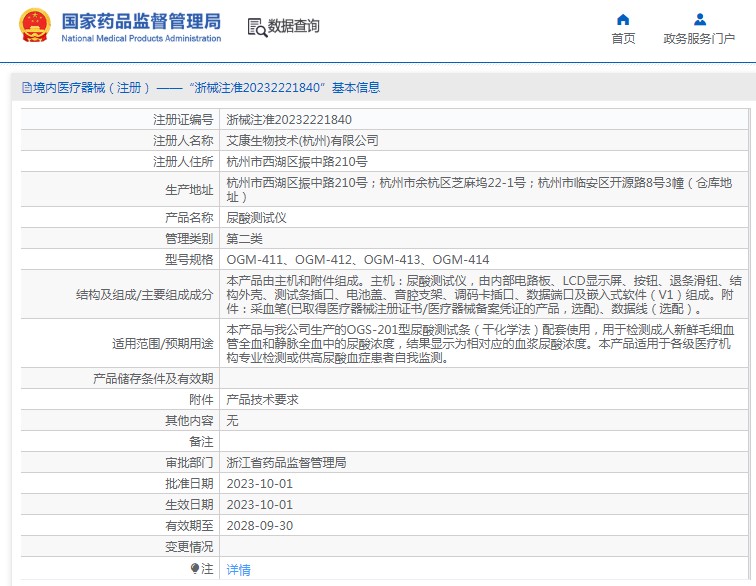Click the 结构及组成 description text
Image resolution: width=756 pixels, height=586 pixels.
coord(484,294)
